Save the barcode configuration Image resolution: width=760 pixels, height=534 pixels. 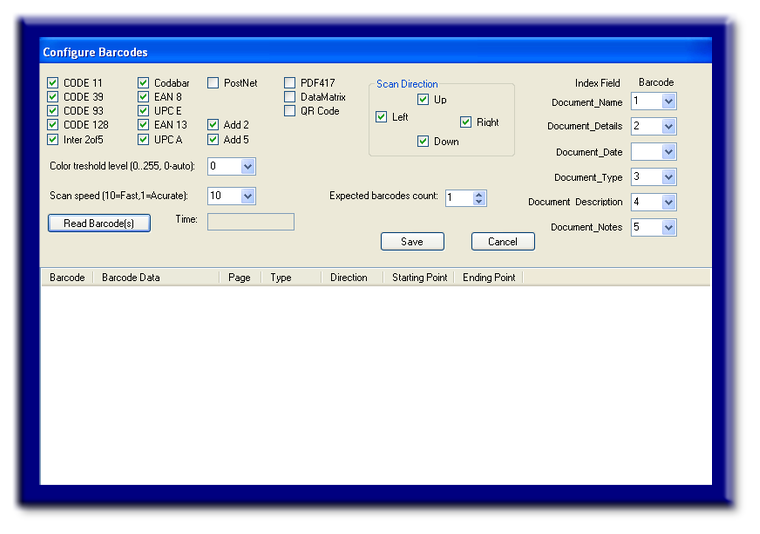click(x=412, y=241)
